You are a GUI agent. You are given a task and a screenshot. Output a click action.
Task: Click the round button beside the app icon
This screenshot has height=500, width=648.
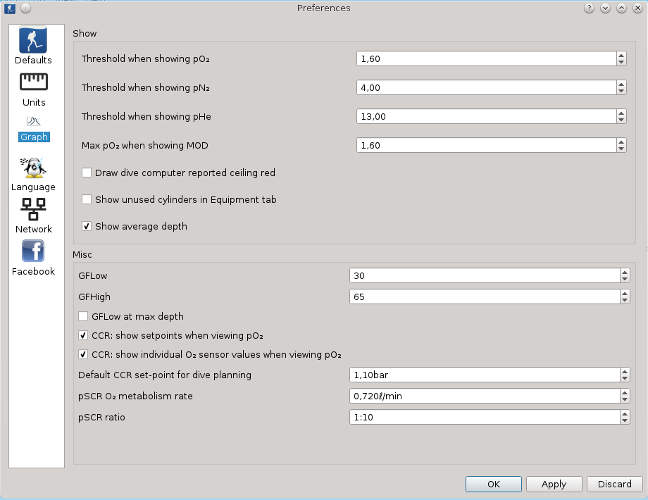coord(26,8)
